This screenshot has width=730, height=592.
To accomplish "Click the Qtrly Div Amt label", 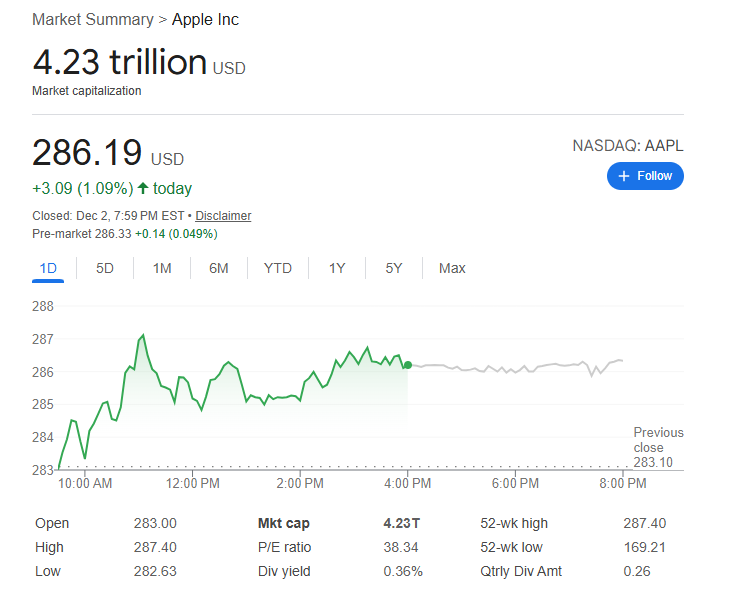I will pyautogui.click(x=521, y=572).
